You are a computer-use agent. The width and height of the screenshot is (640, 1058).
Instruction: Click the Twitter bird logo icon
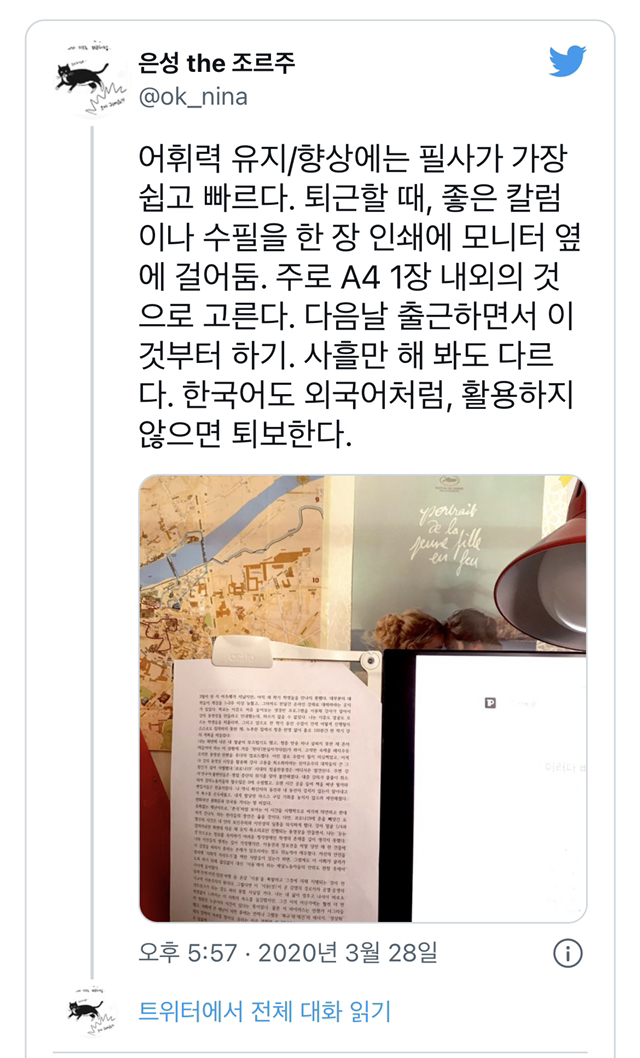pos(567,62)
